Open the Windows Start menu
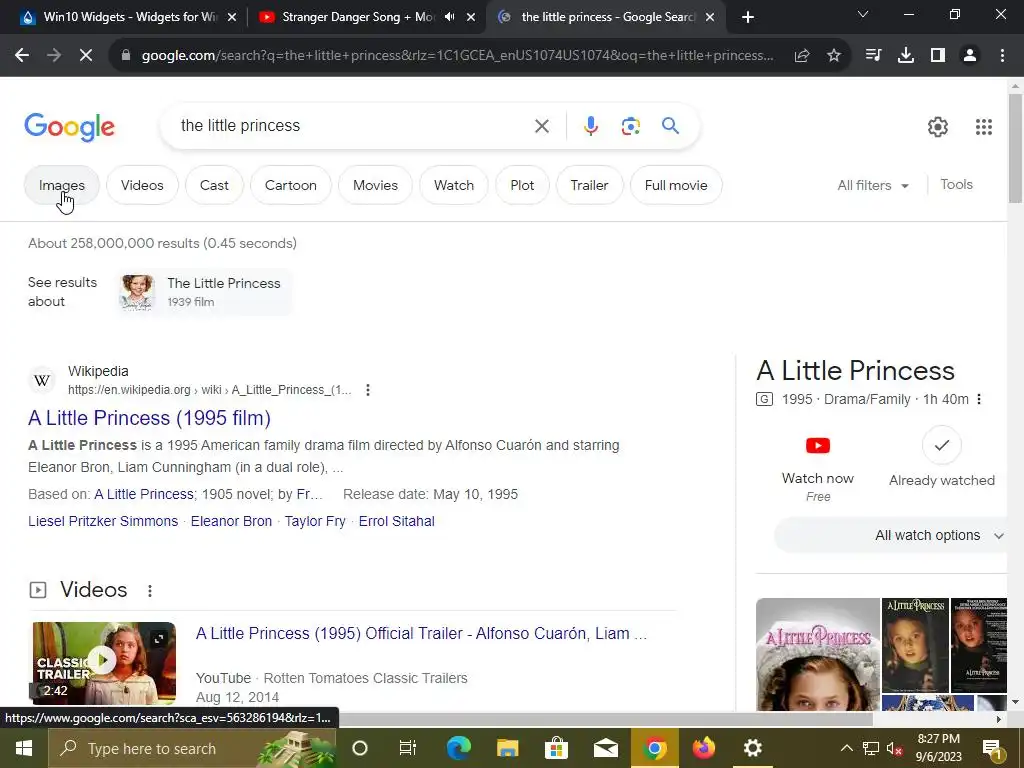Viewport: 1024px width, 768px height. coord(24,748)
